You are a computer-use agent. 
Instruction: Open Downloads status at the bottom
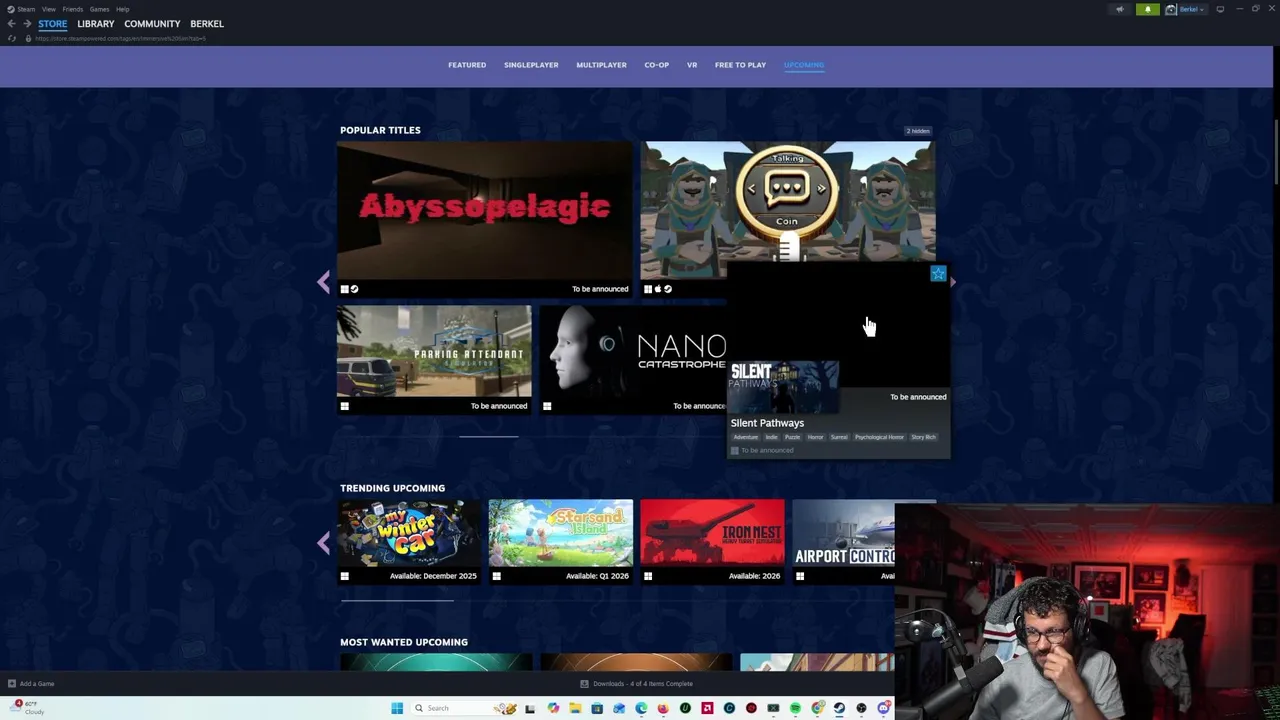637,684
